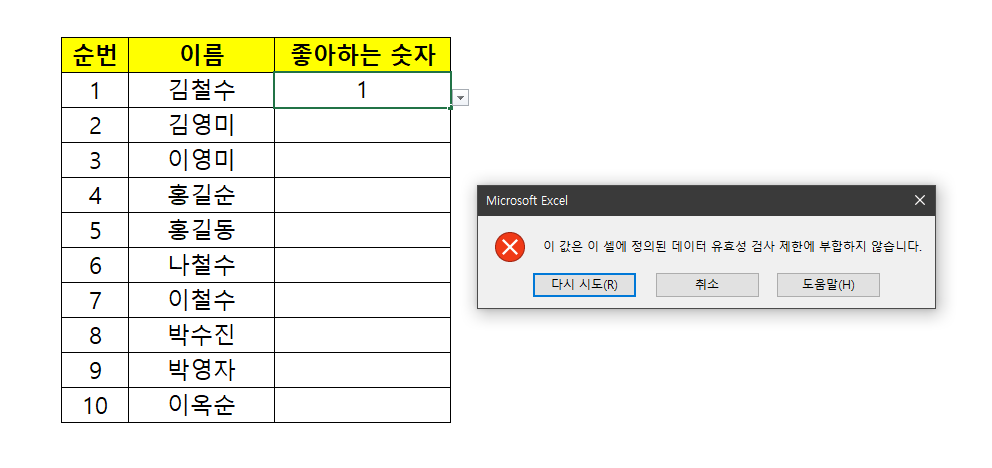Select the empty favorite number cell for 이옥순
This screenshot has height=468, width=992.
tap(363, 405)
